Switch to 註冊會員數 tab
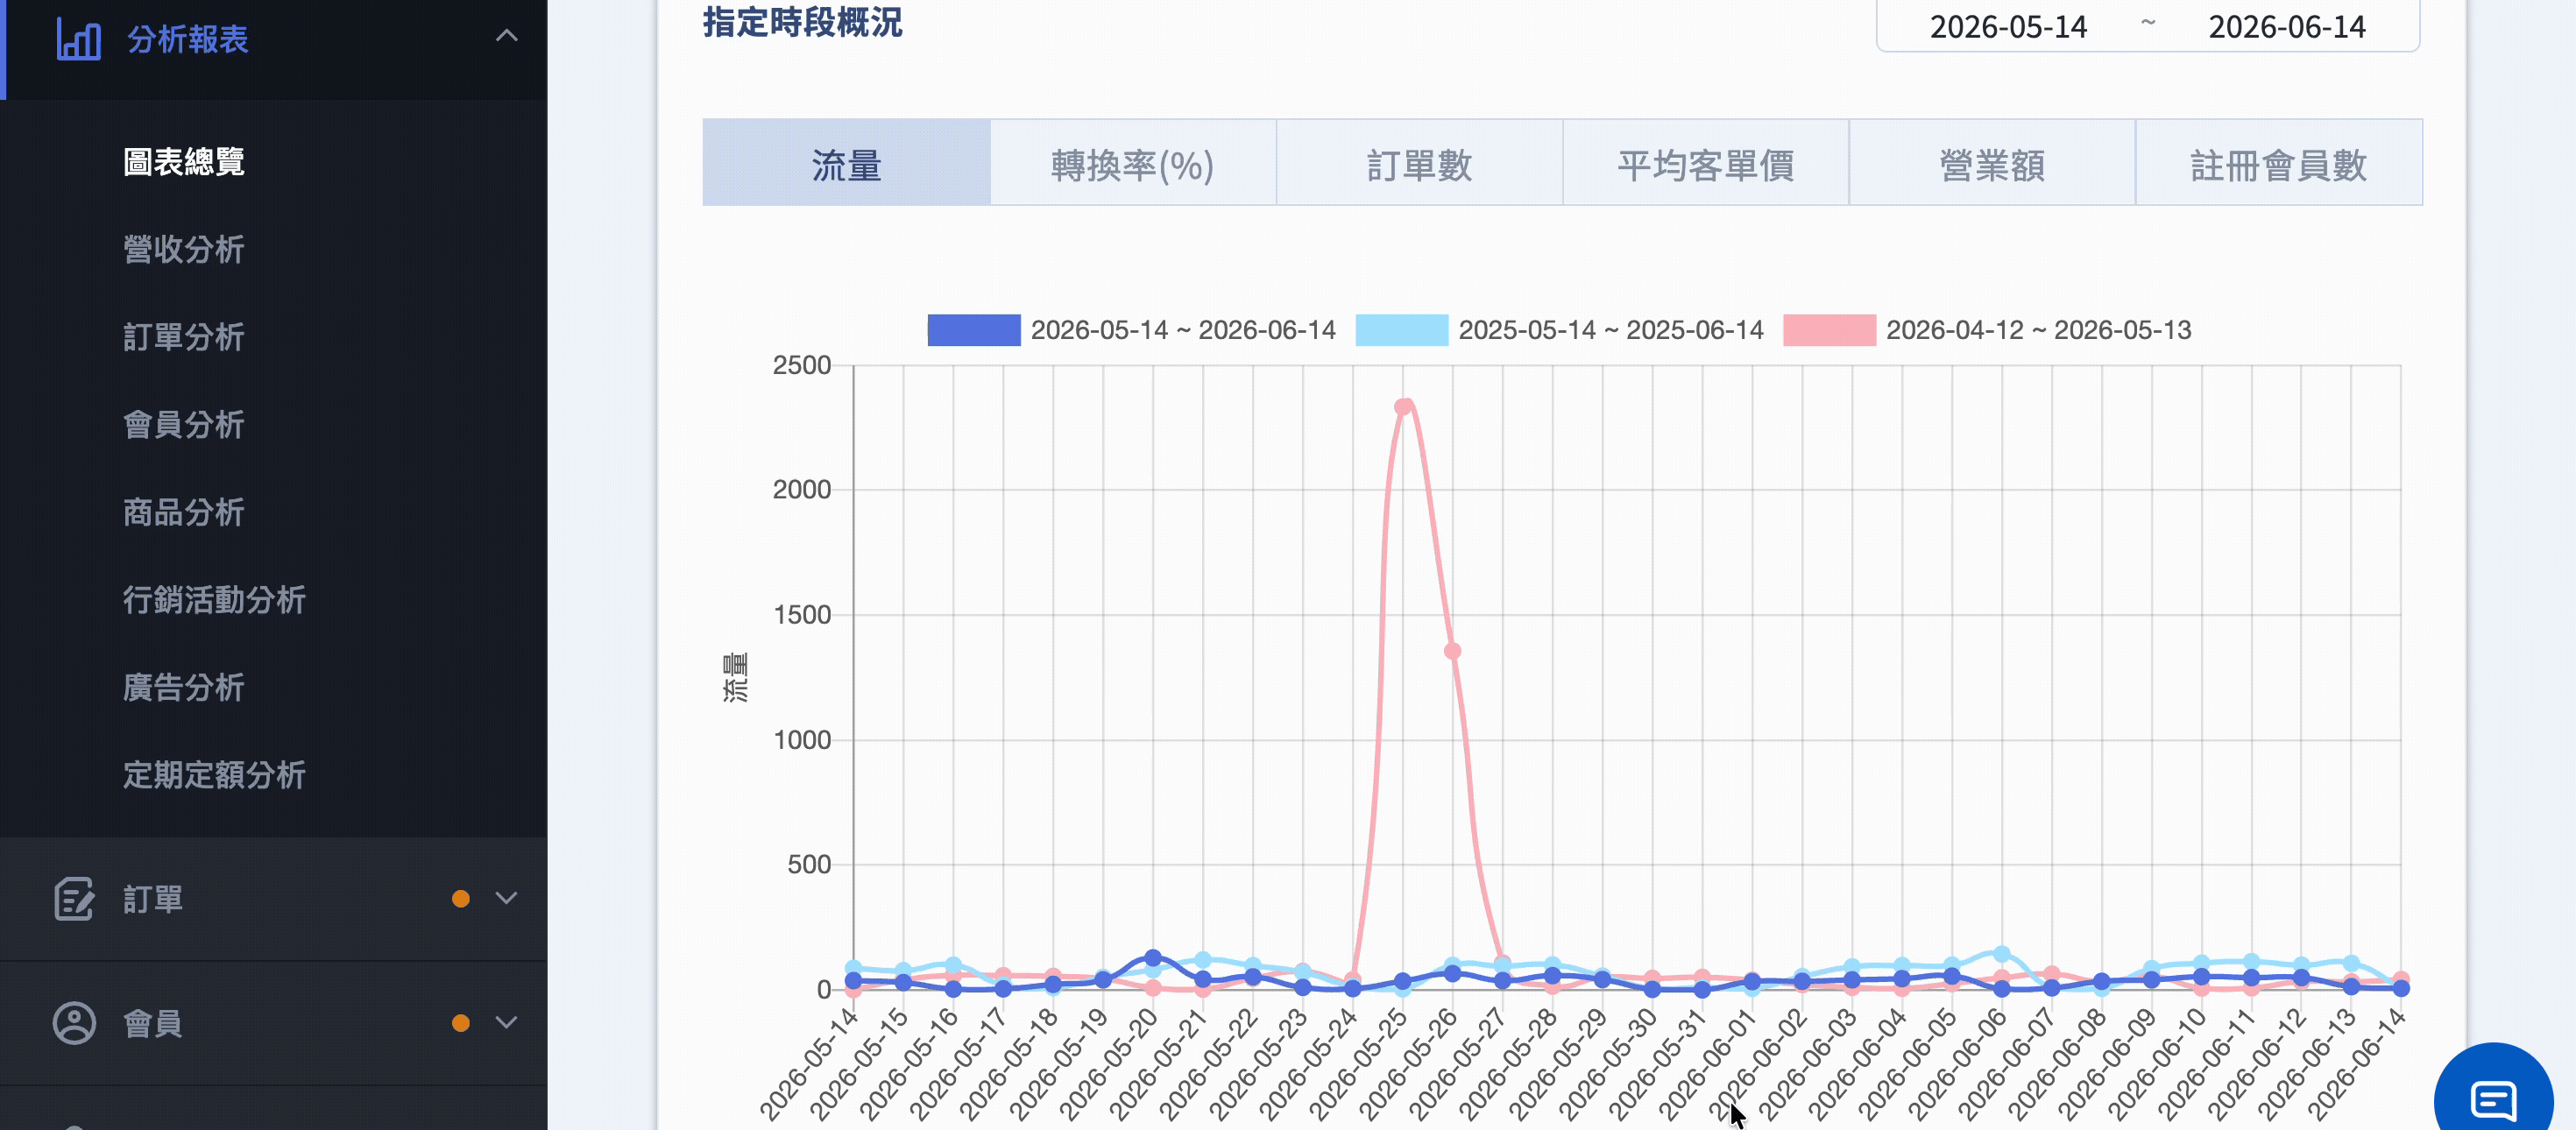The width and height of the screenshot is (2576, 1130). (2279, 163)
